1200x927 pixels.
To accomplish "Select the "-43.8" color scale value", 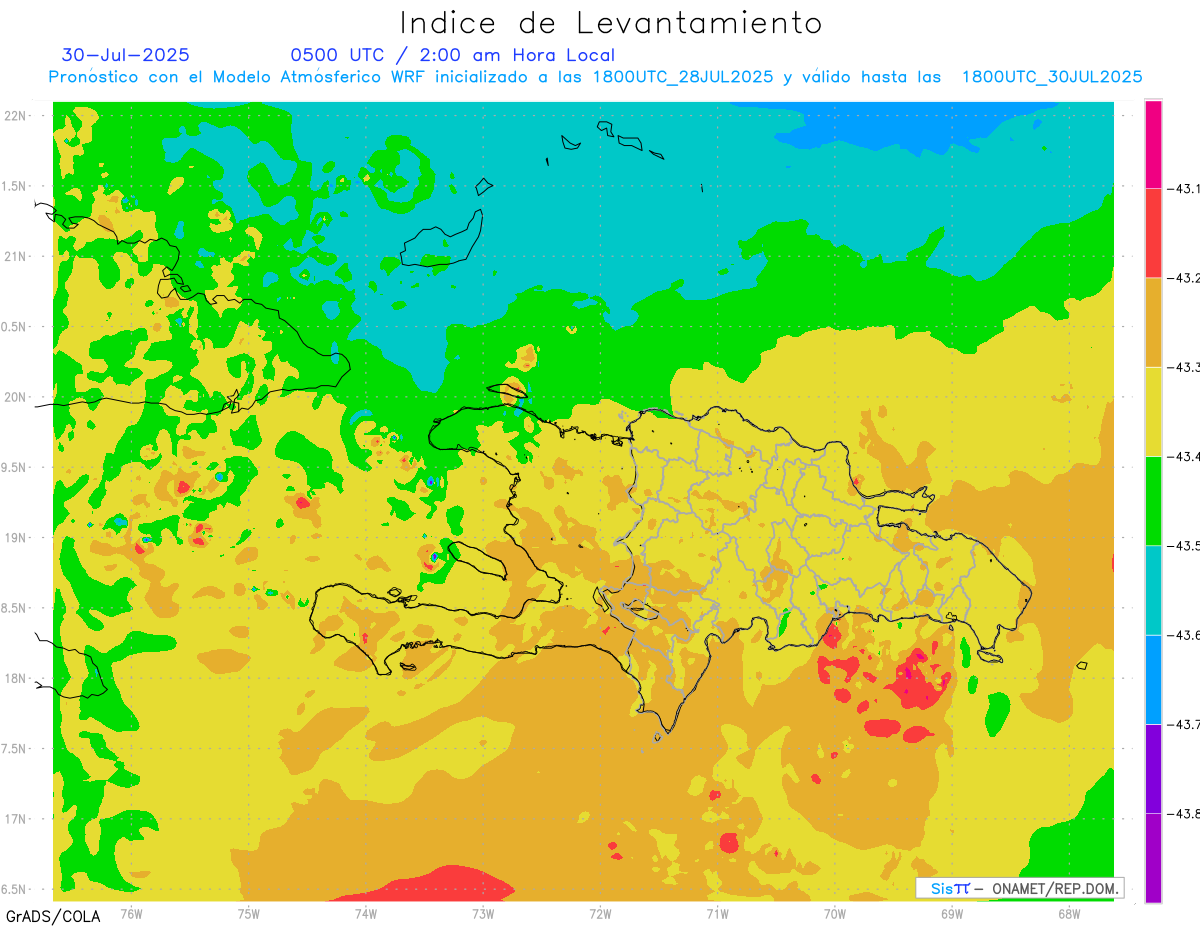I will tap(1185, 813).
